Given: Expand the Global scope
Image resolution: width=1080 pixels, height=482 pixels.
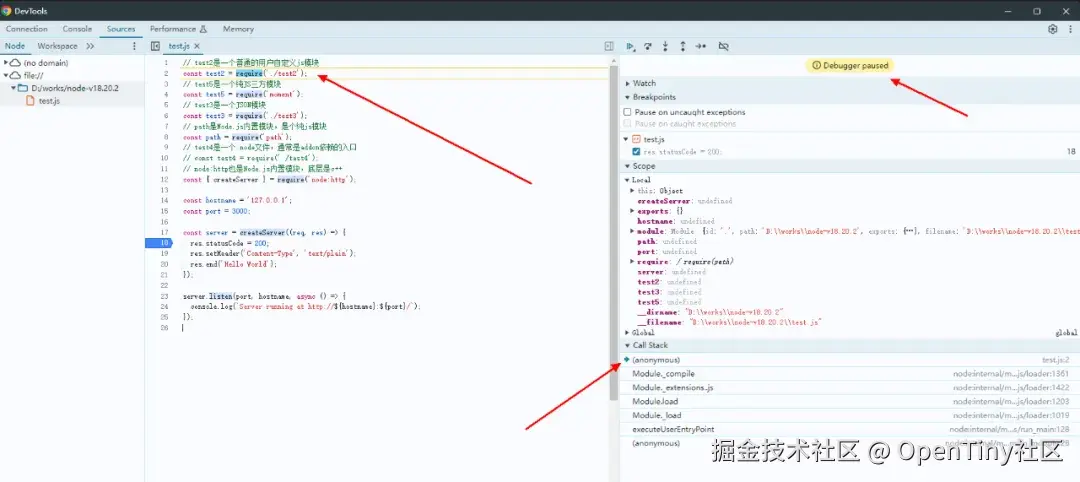Looking at the screenshot, I should pyautogui.click(x=627, y=333).
